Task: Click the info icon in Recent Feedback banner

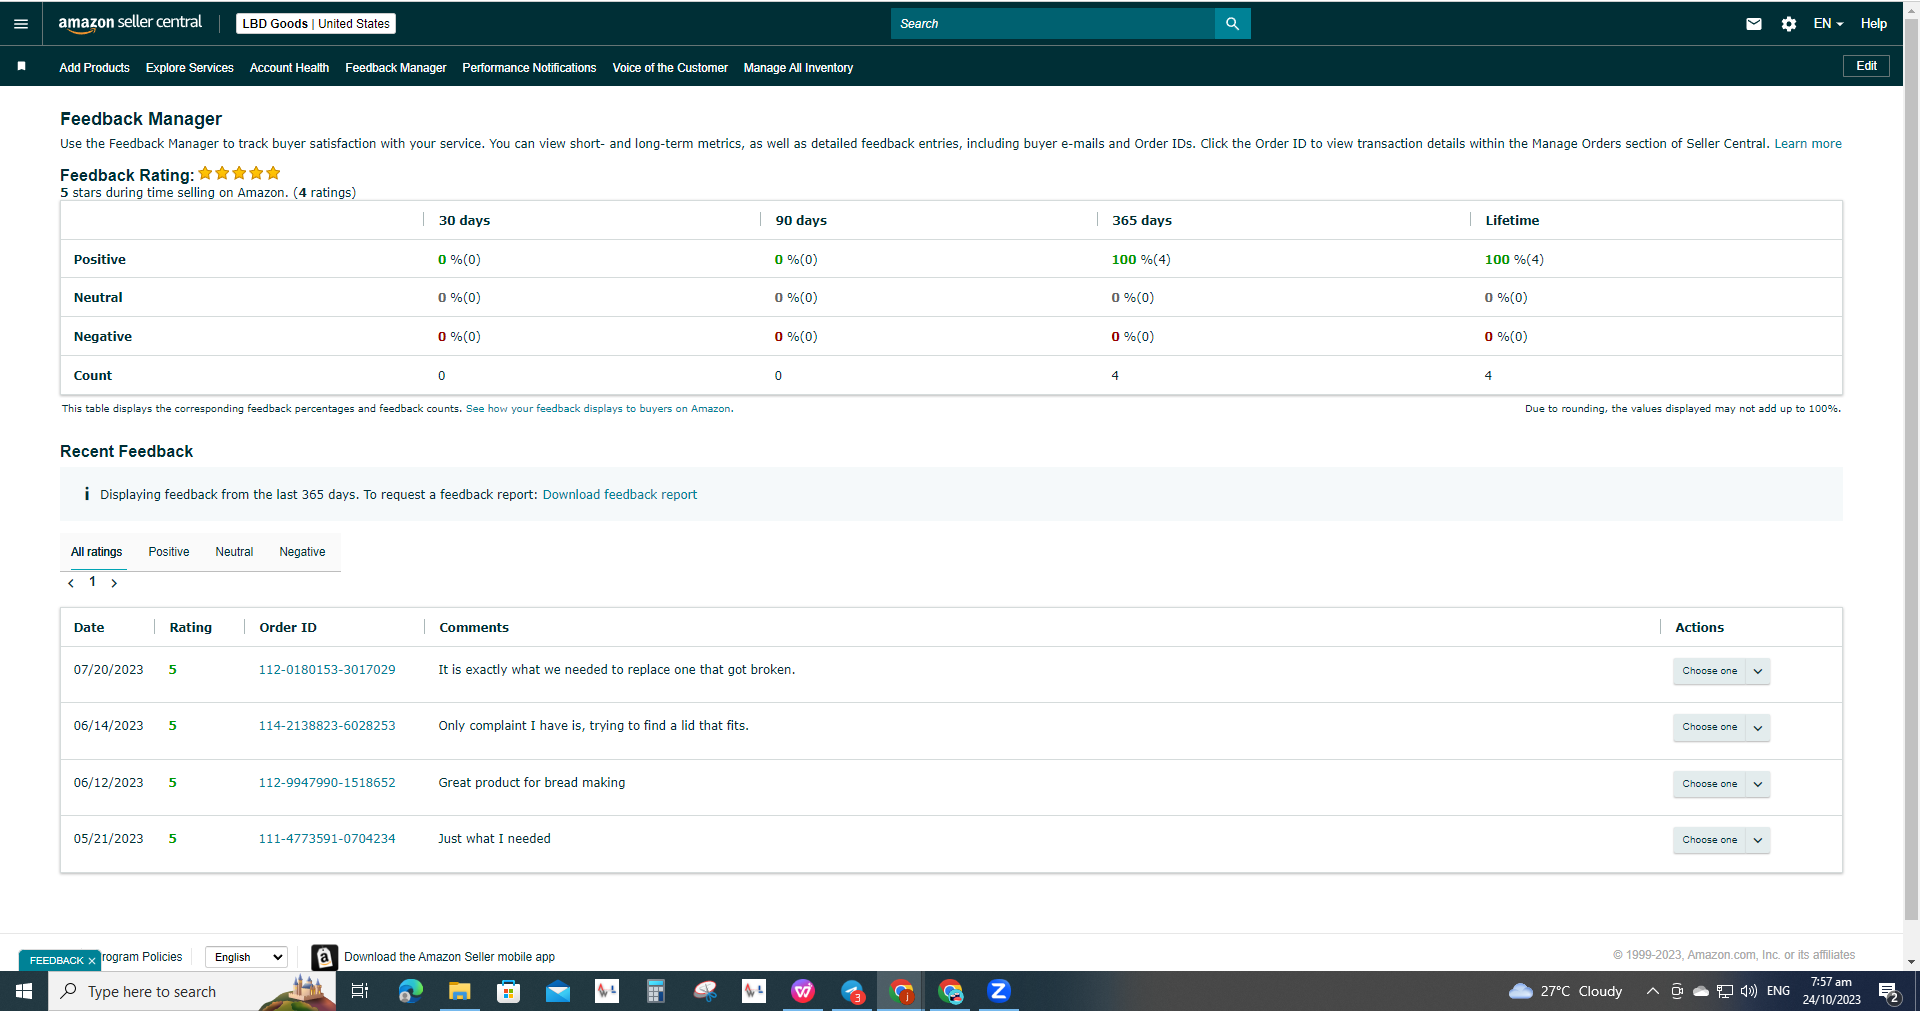Action: (87, 494)
